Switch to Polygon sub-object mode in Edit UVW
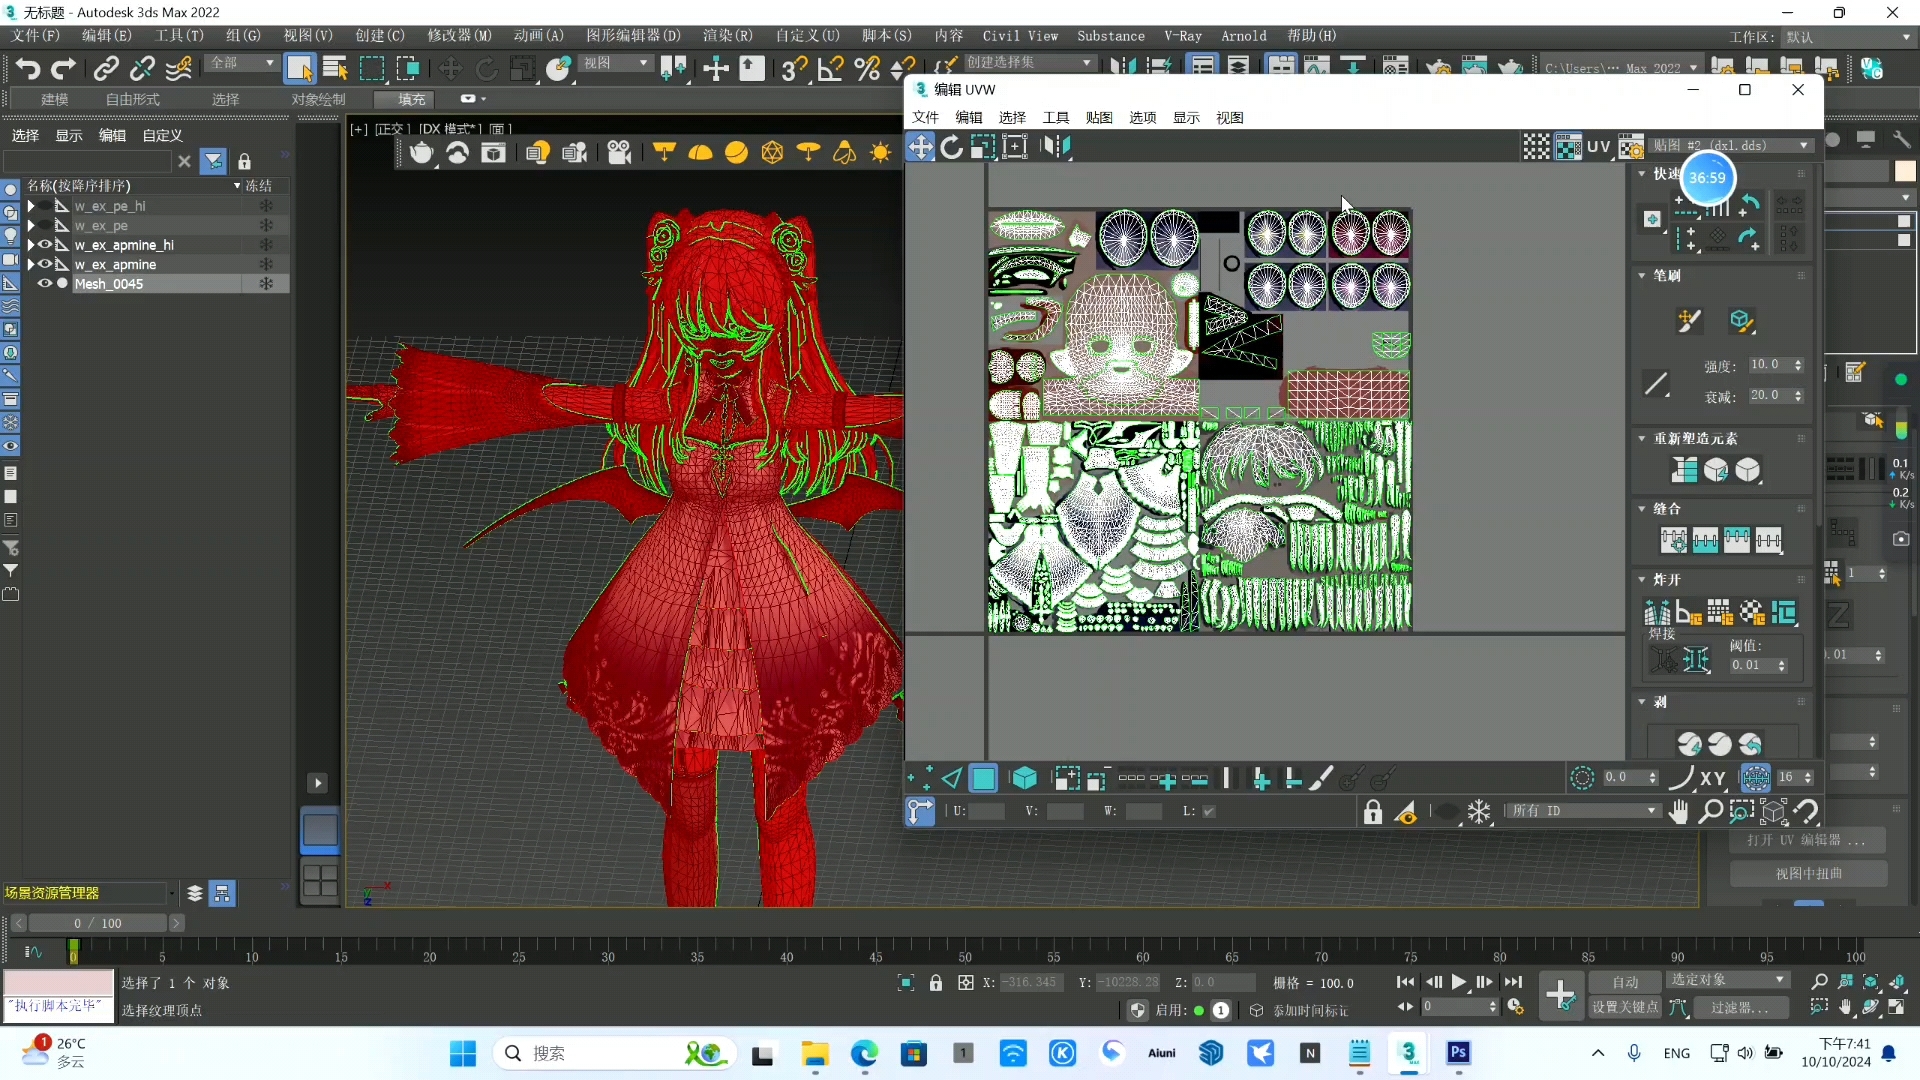Viewport: 1920px width, 1080px height. pos(984,778)
